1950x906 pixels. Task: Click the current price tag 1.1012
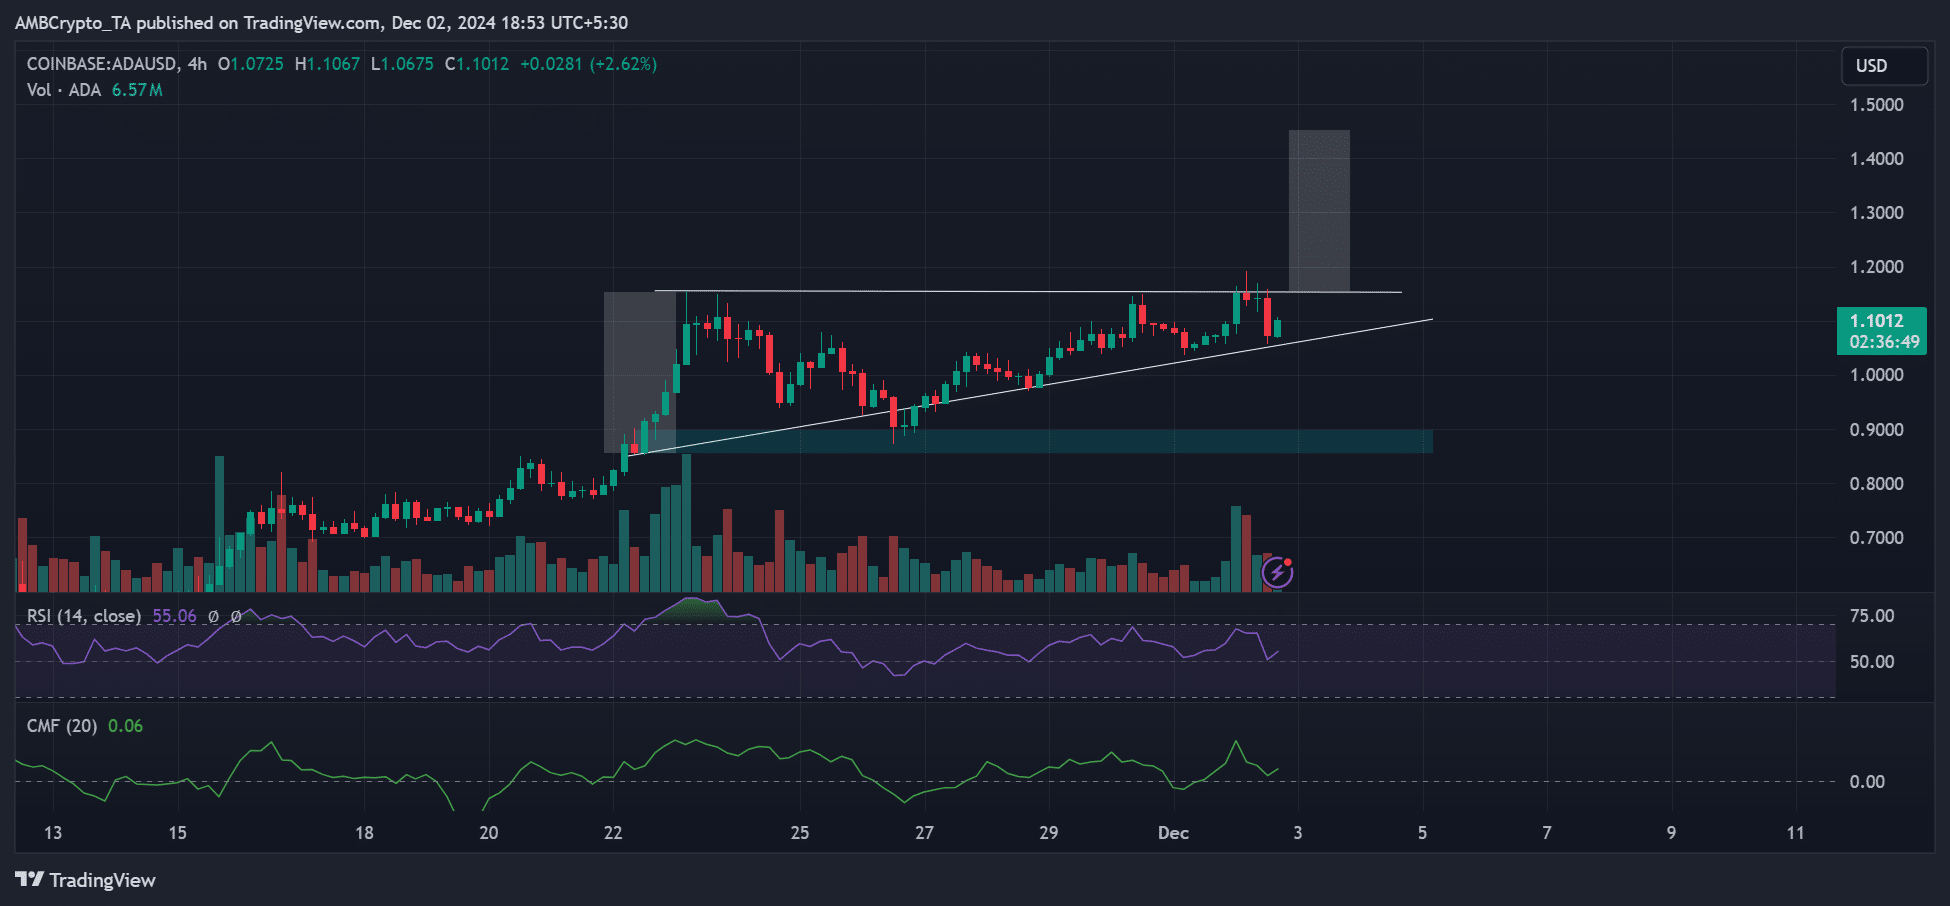tap(1877, 321)
